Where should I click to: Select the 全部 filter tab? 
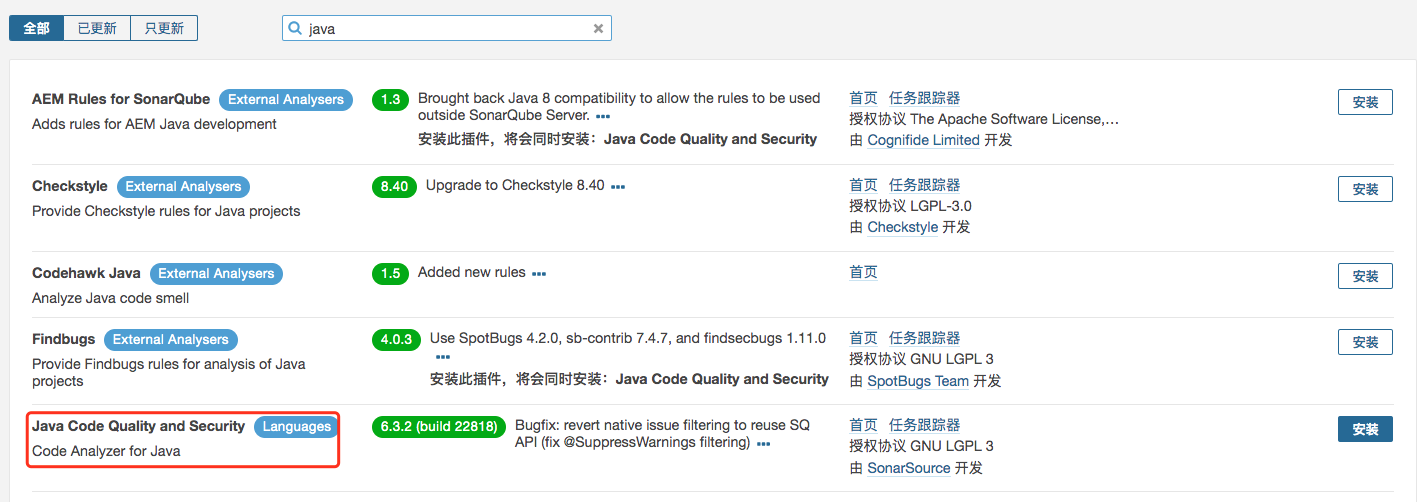(x=37, y=28)
